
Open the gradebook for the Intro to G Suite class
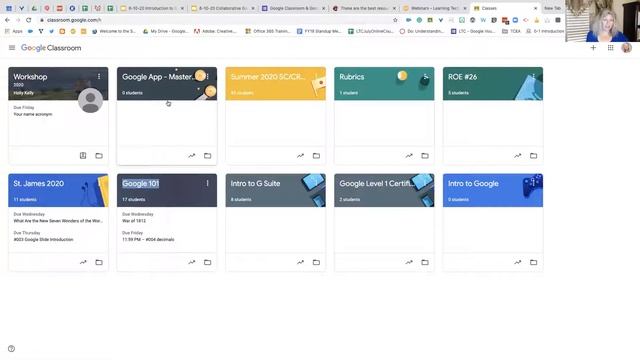tap(300, 262)
